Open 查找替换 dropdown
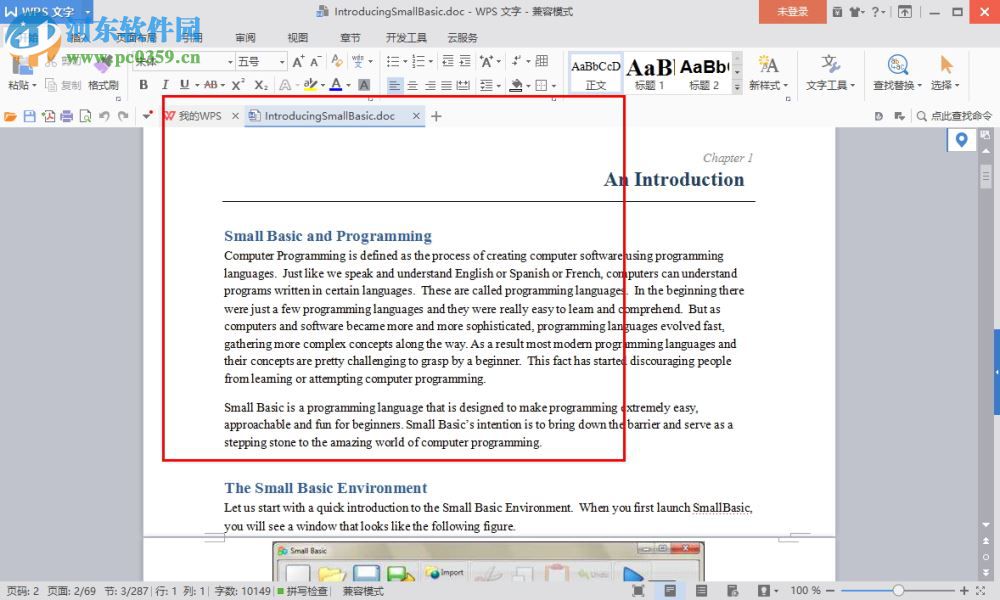 pos(897,85)
